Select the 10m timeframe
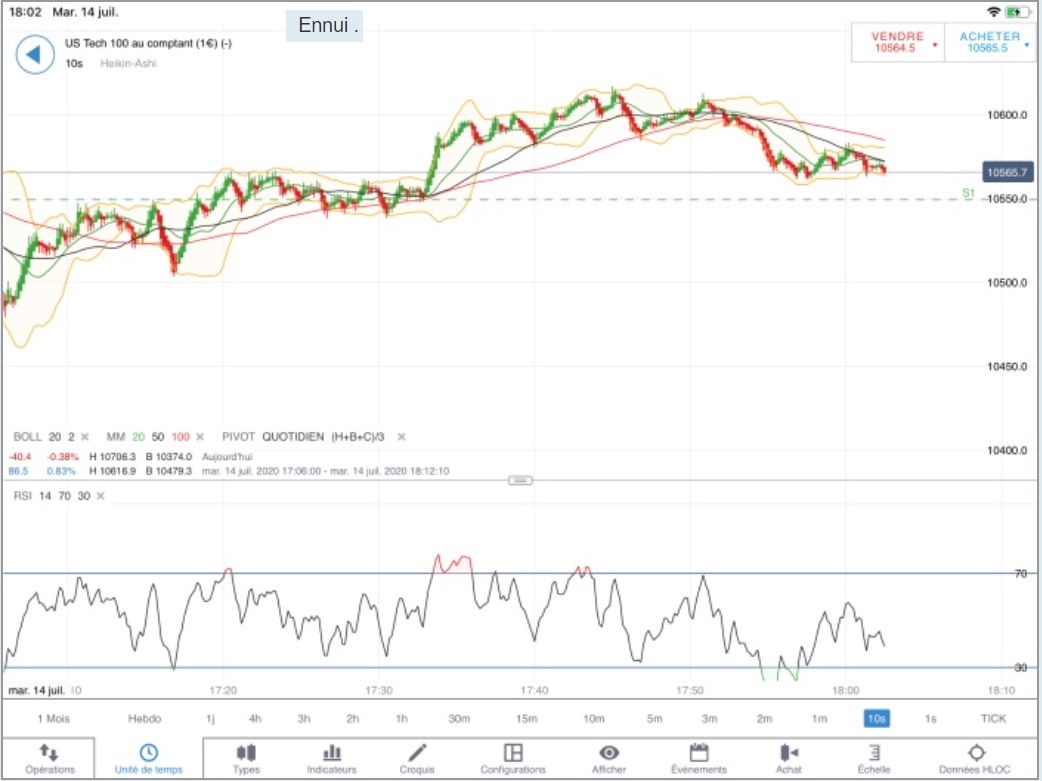Screen dimensions: 1042x781 pos(593,719)
